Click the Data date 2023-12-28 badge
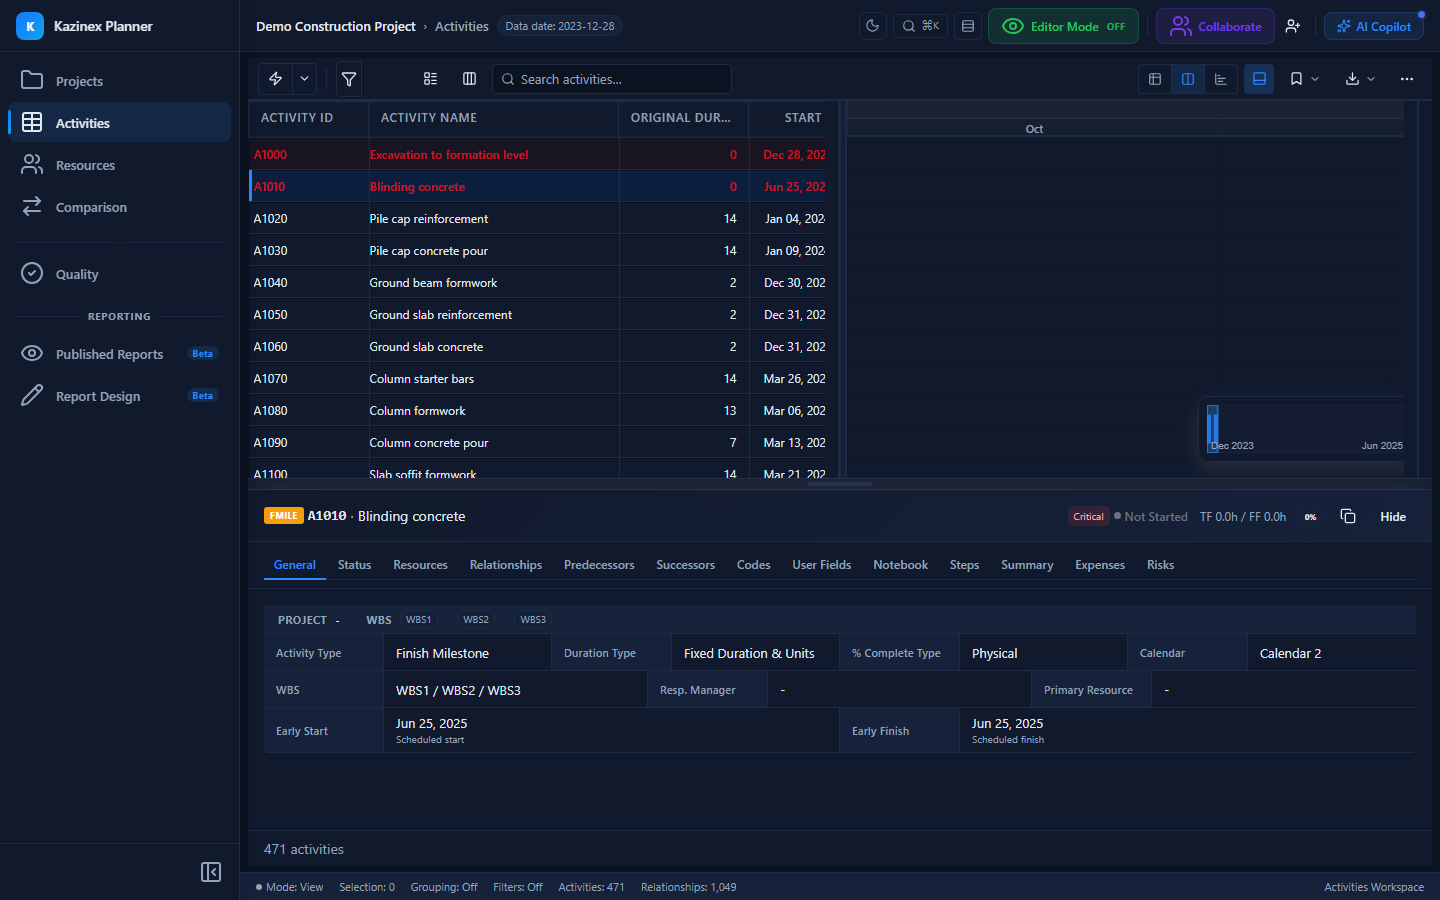The width and height of the screenshot is (1440, 900). [560, 26]
